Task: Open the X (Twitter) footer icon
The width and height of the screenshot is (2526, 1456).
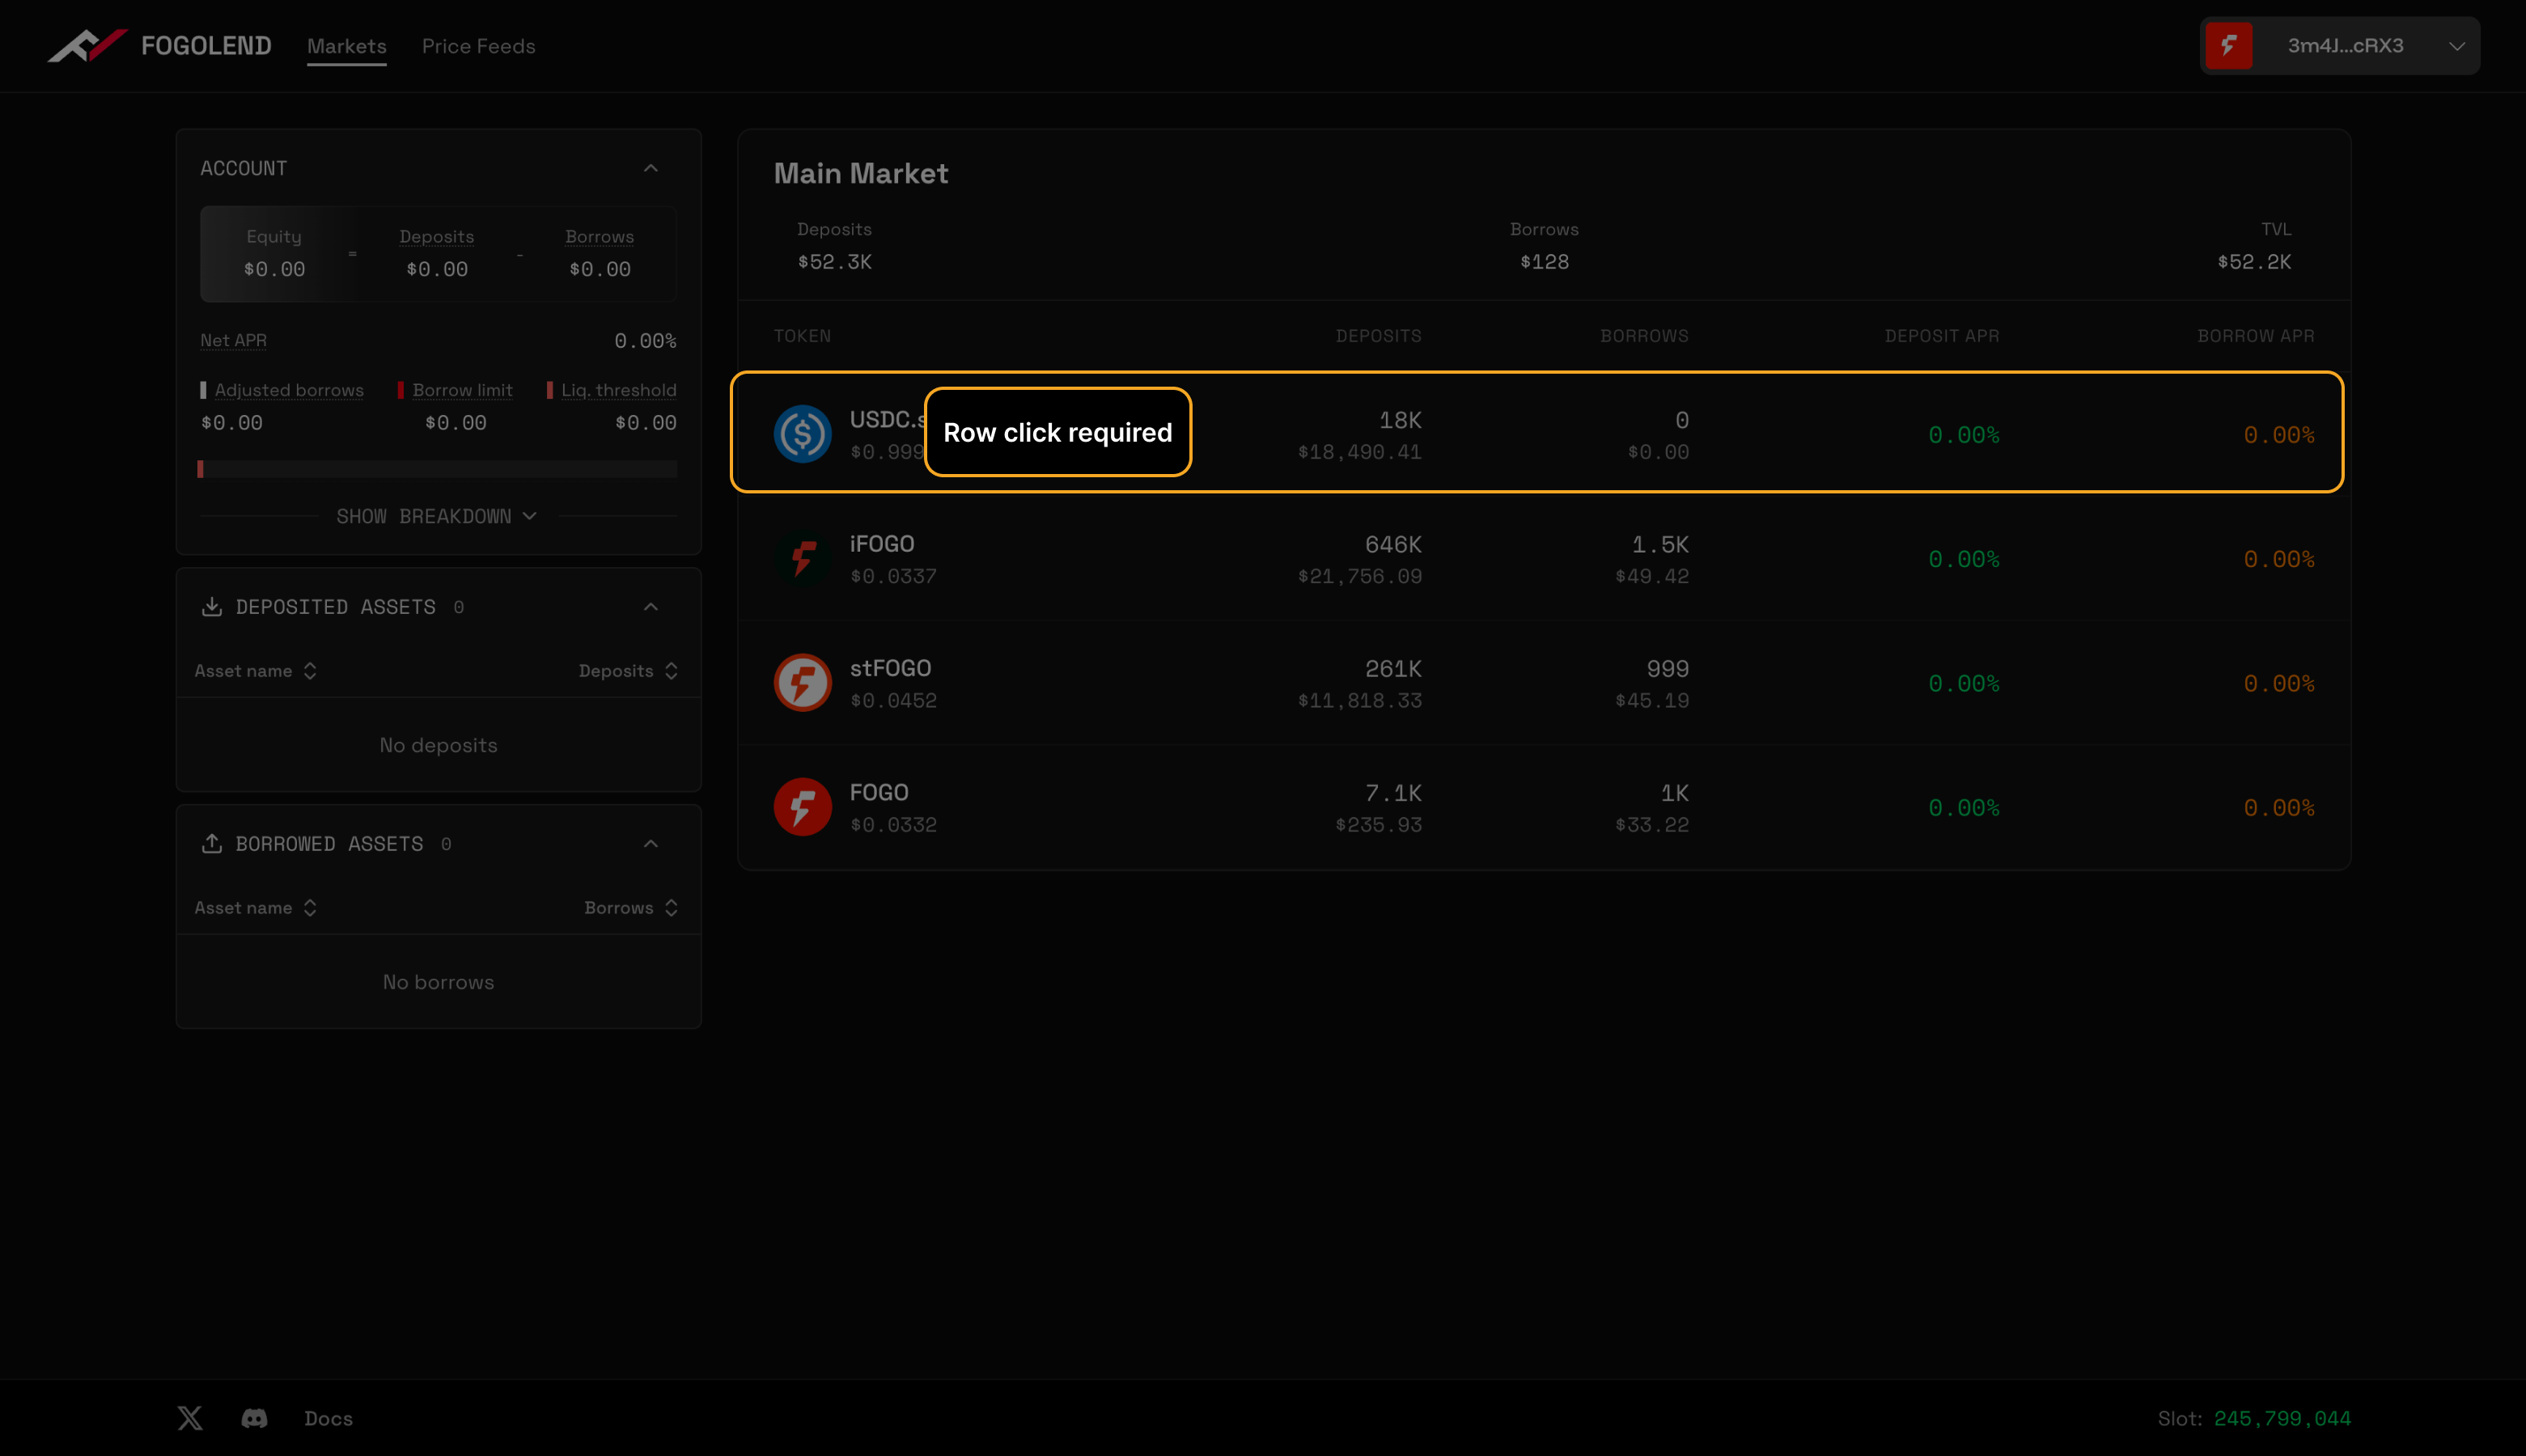Action: pos(190,1418)
